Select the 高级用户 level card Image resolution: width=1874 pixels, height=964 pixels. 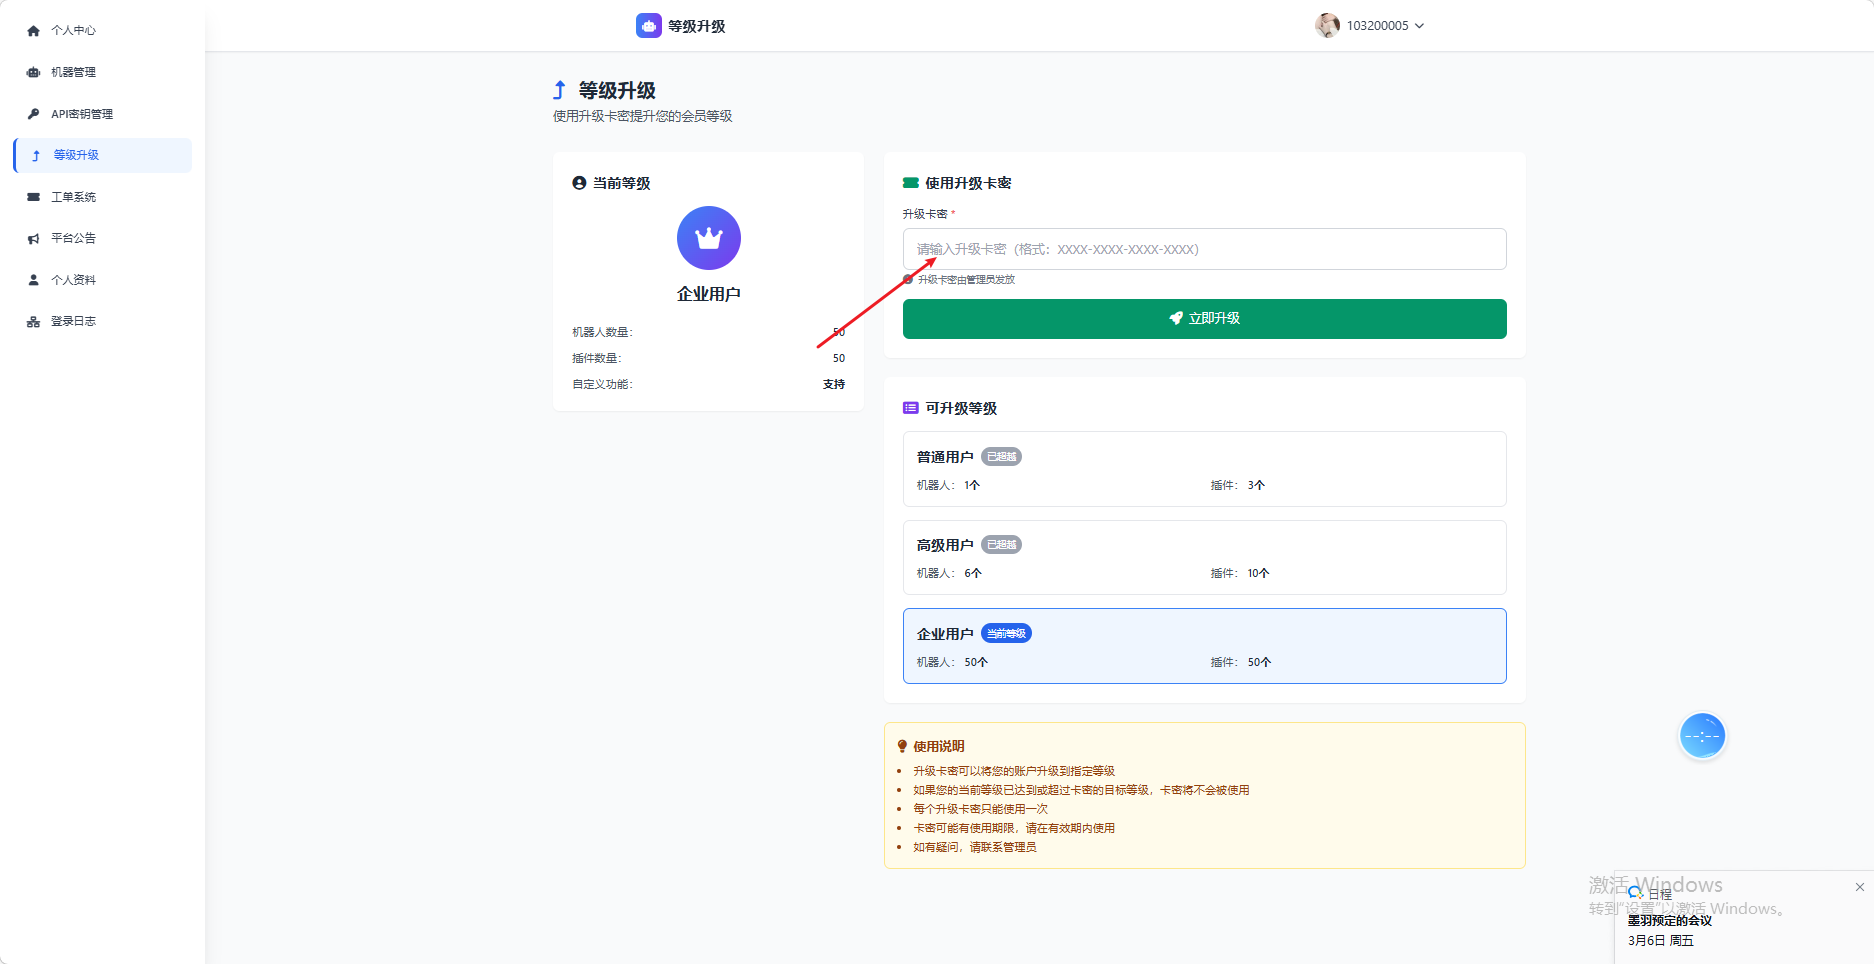tap(1204, 558)
